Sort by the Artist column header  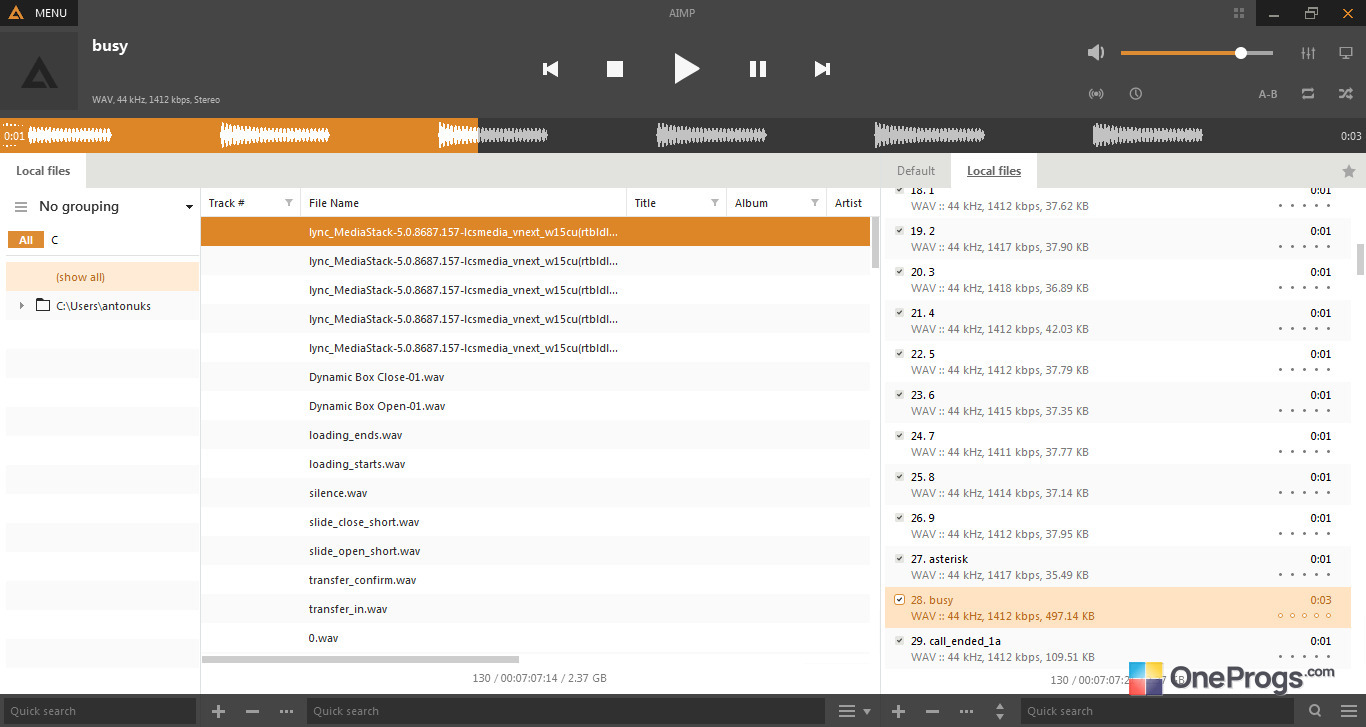(x=849, y=203)
